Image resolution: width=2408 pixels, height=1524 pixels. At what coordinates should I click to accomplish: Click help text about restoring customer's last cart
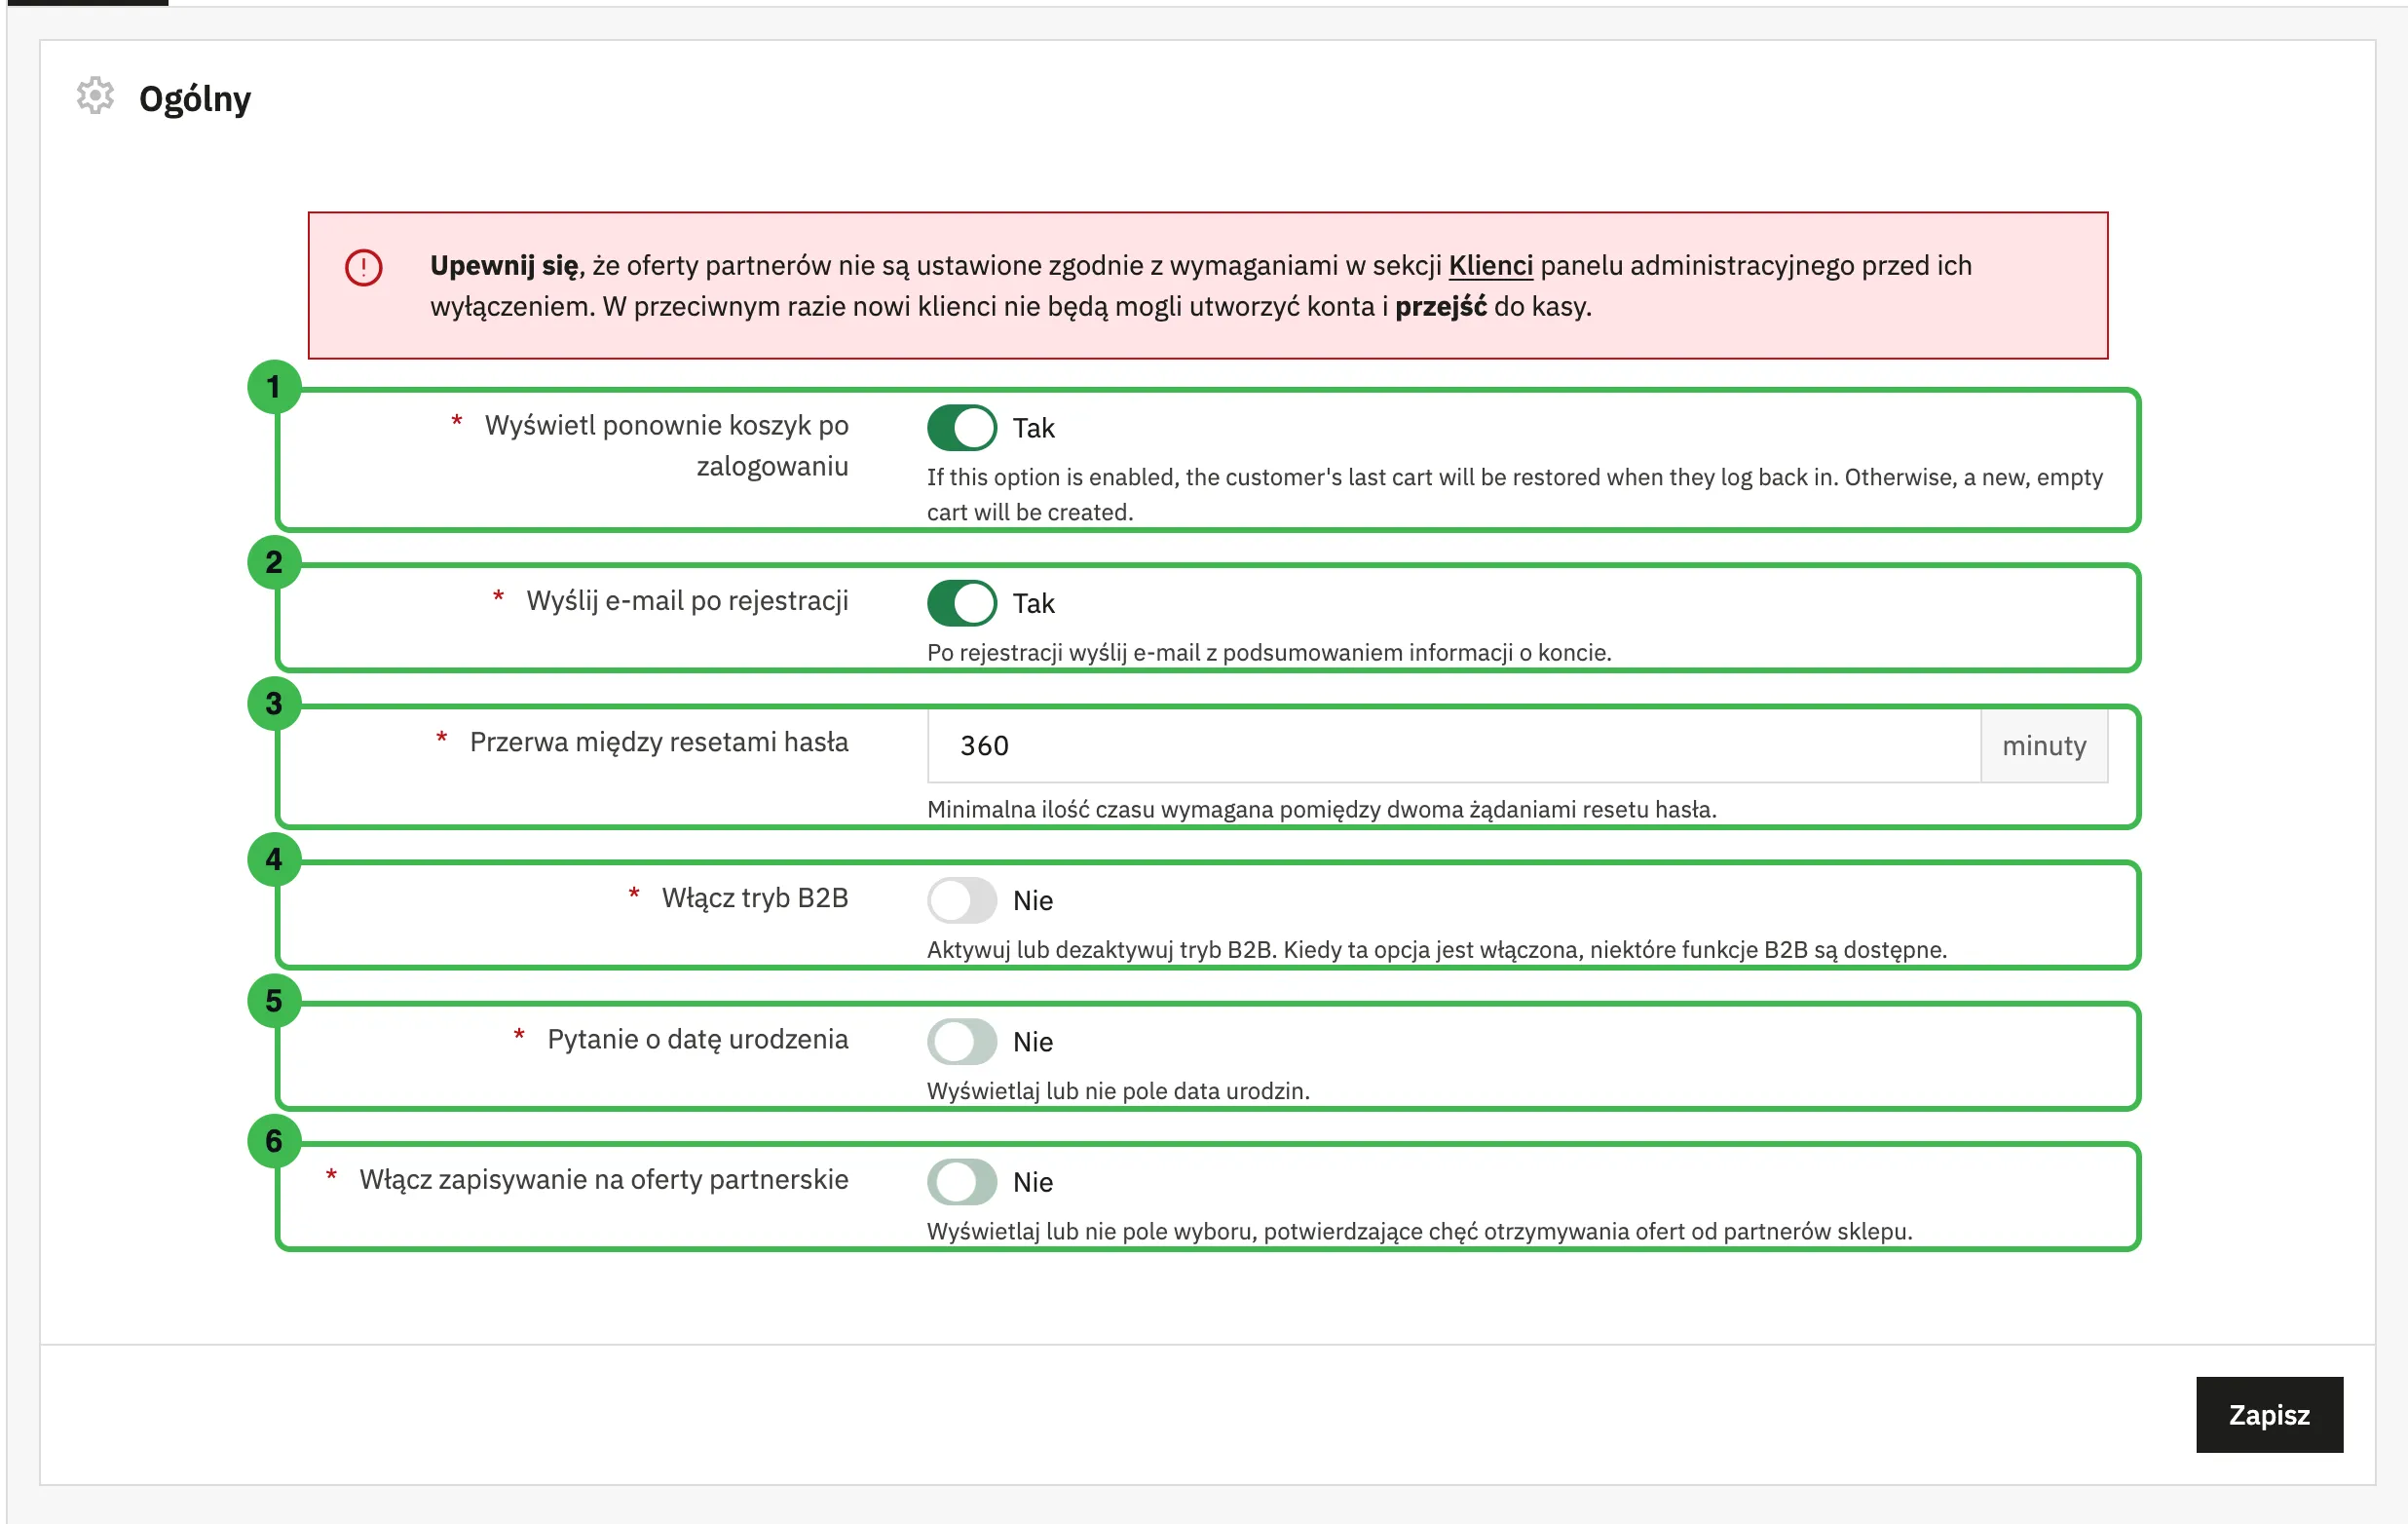pos(1514,494)
